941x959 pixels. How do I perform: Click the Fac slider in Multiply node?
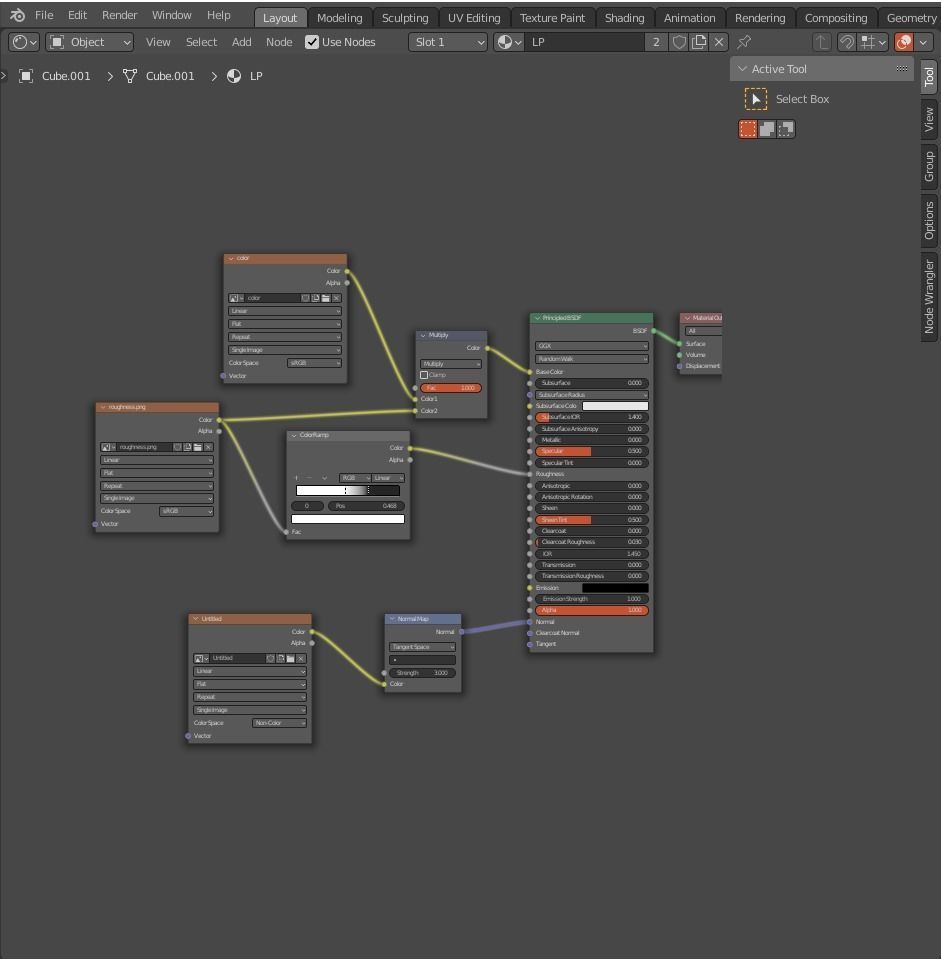coord(451,388)
